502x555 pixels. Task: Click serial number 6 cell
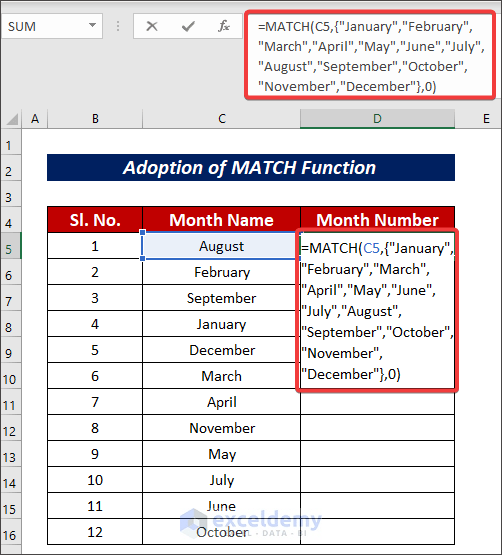coord(95,376)
